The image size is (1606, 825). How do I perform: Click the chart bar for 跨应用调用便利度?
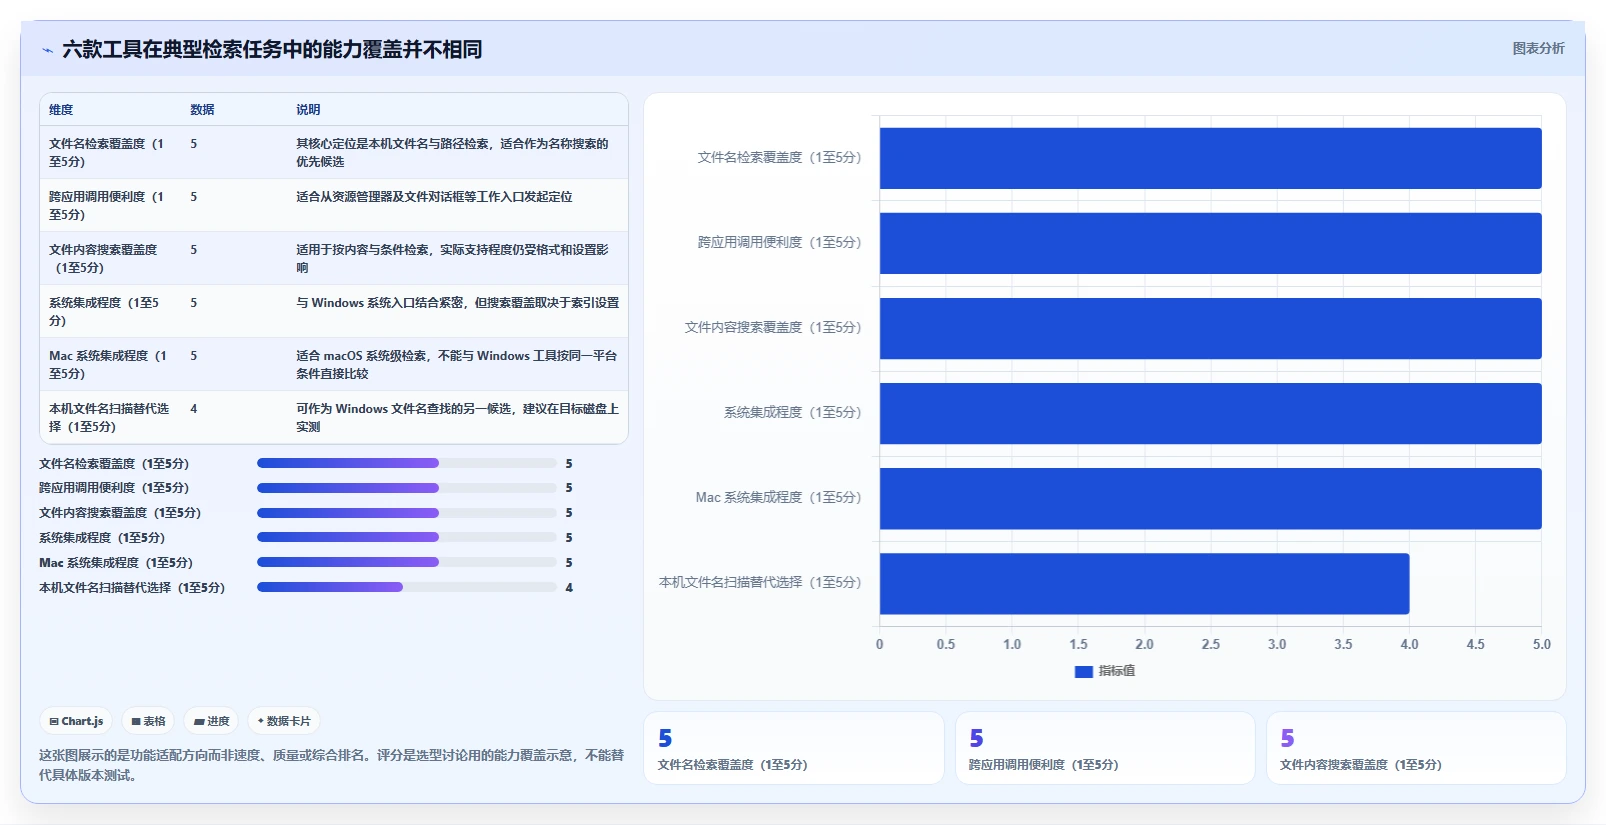tap(1210, 243)
